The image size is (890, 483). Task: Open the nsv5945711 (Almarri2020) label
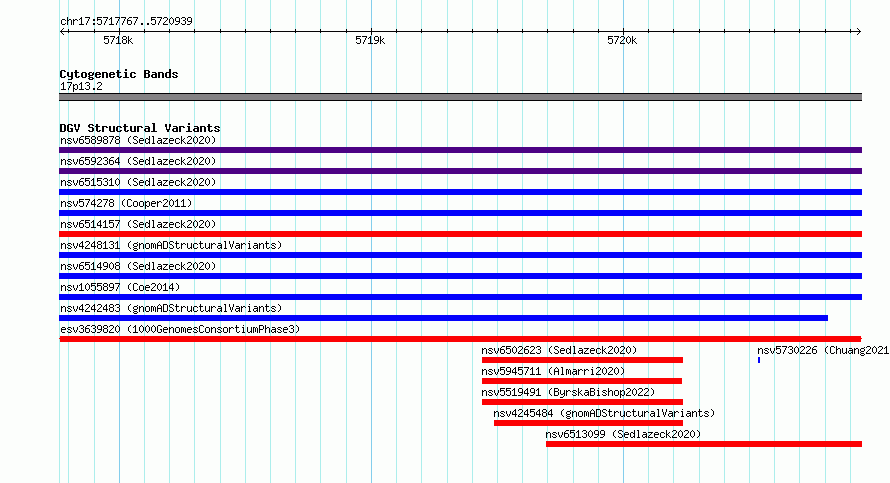click(x=553, y=371)
